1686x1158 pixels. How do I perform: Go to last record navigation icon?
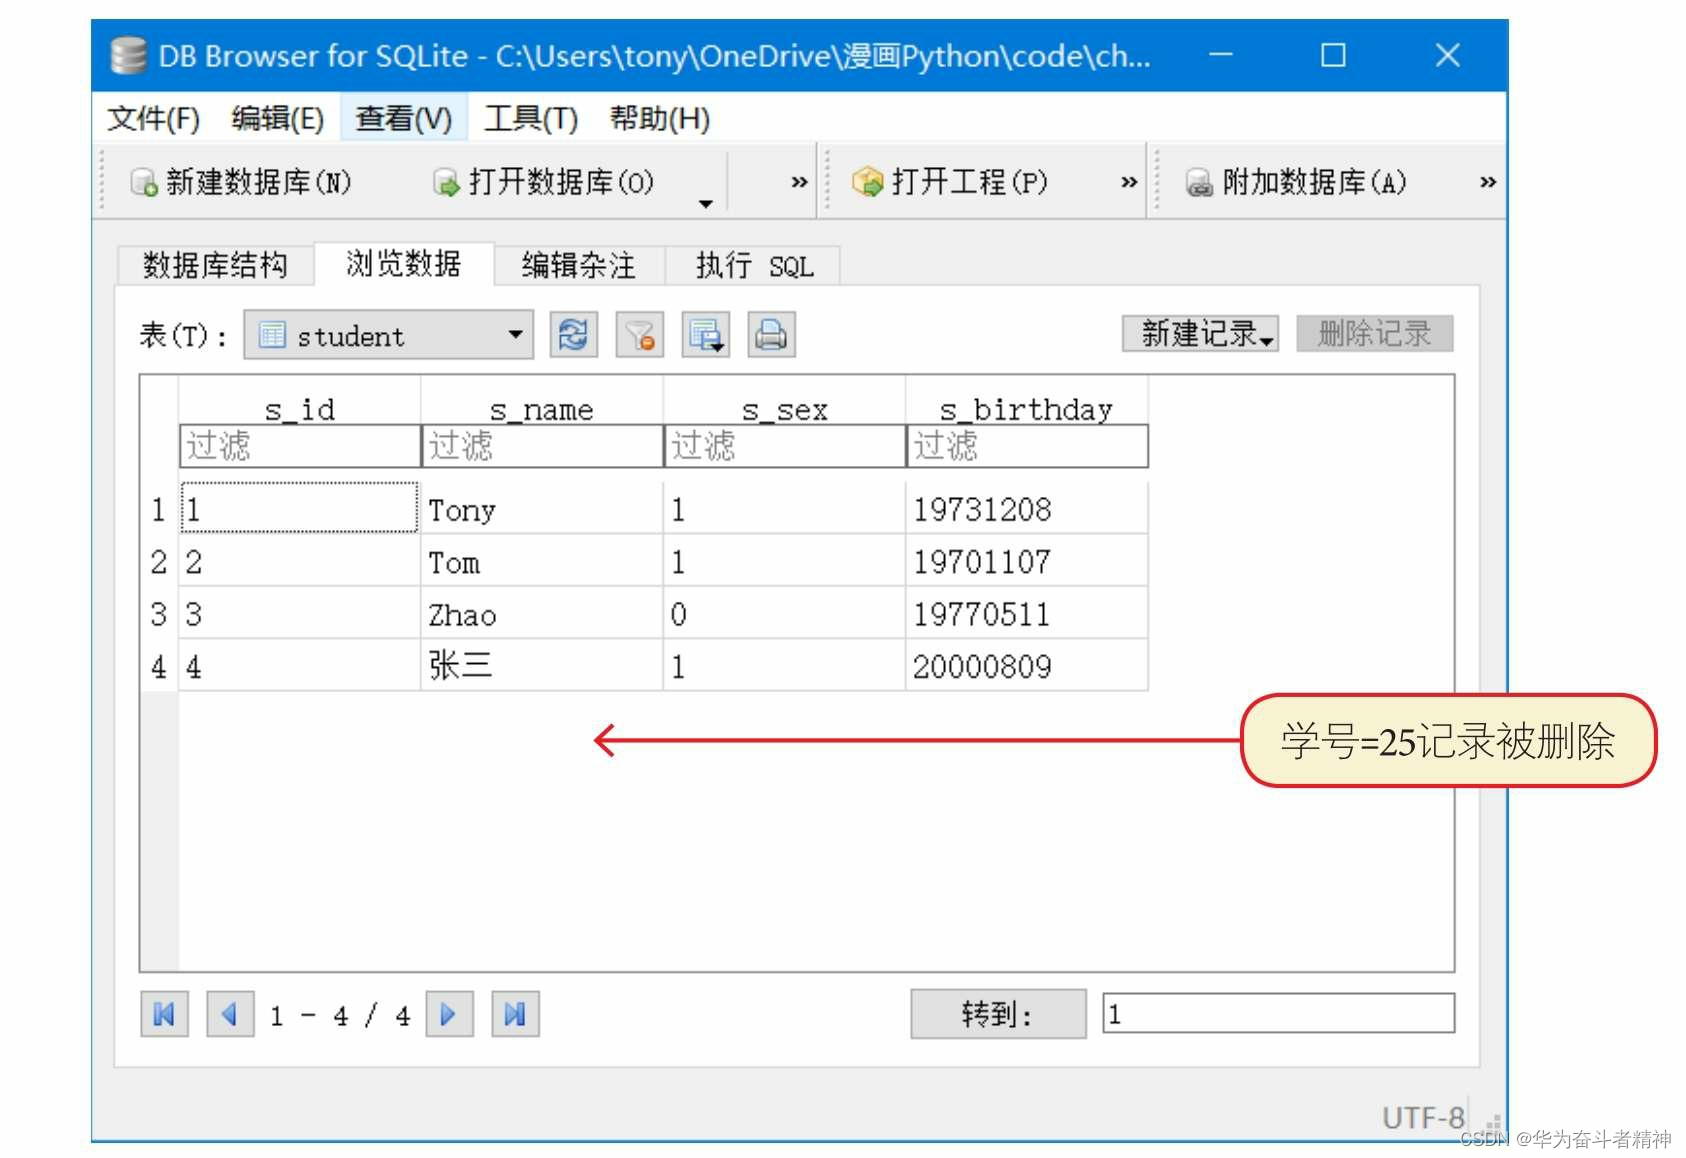click(515, 1015)
